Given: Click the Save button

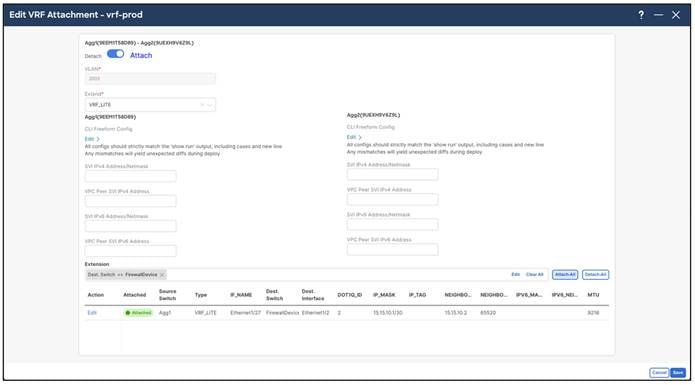Looking at the screenshot, I should (678, 373).
